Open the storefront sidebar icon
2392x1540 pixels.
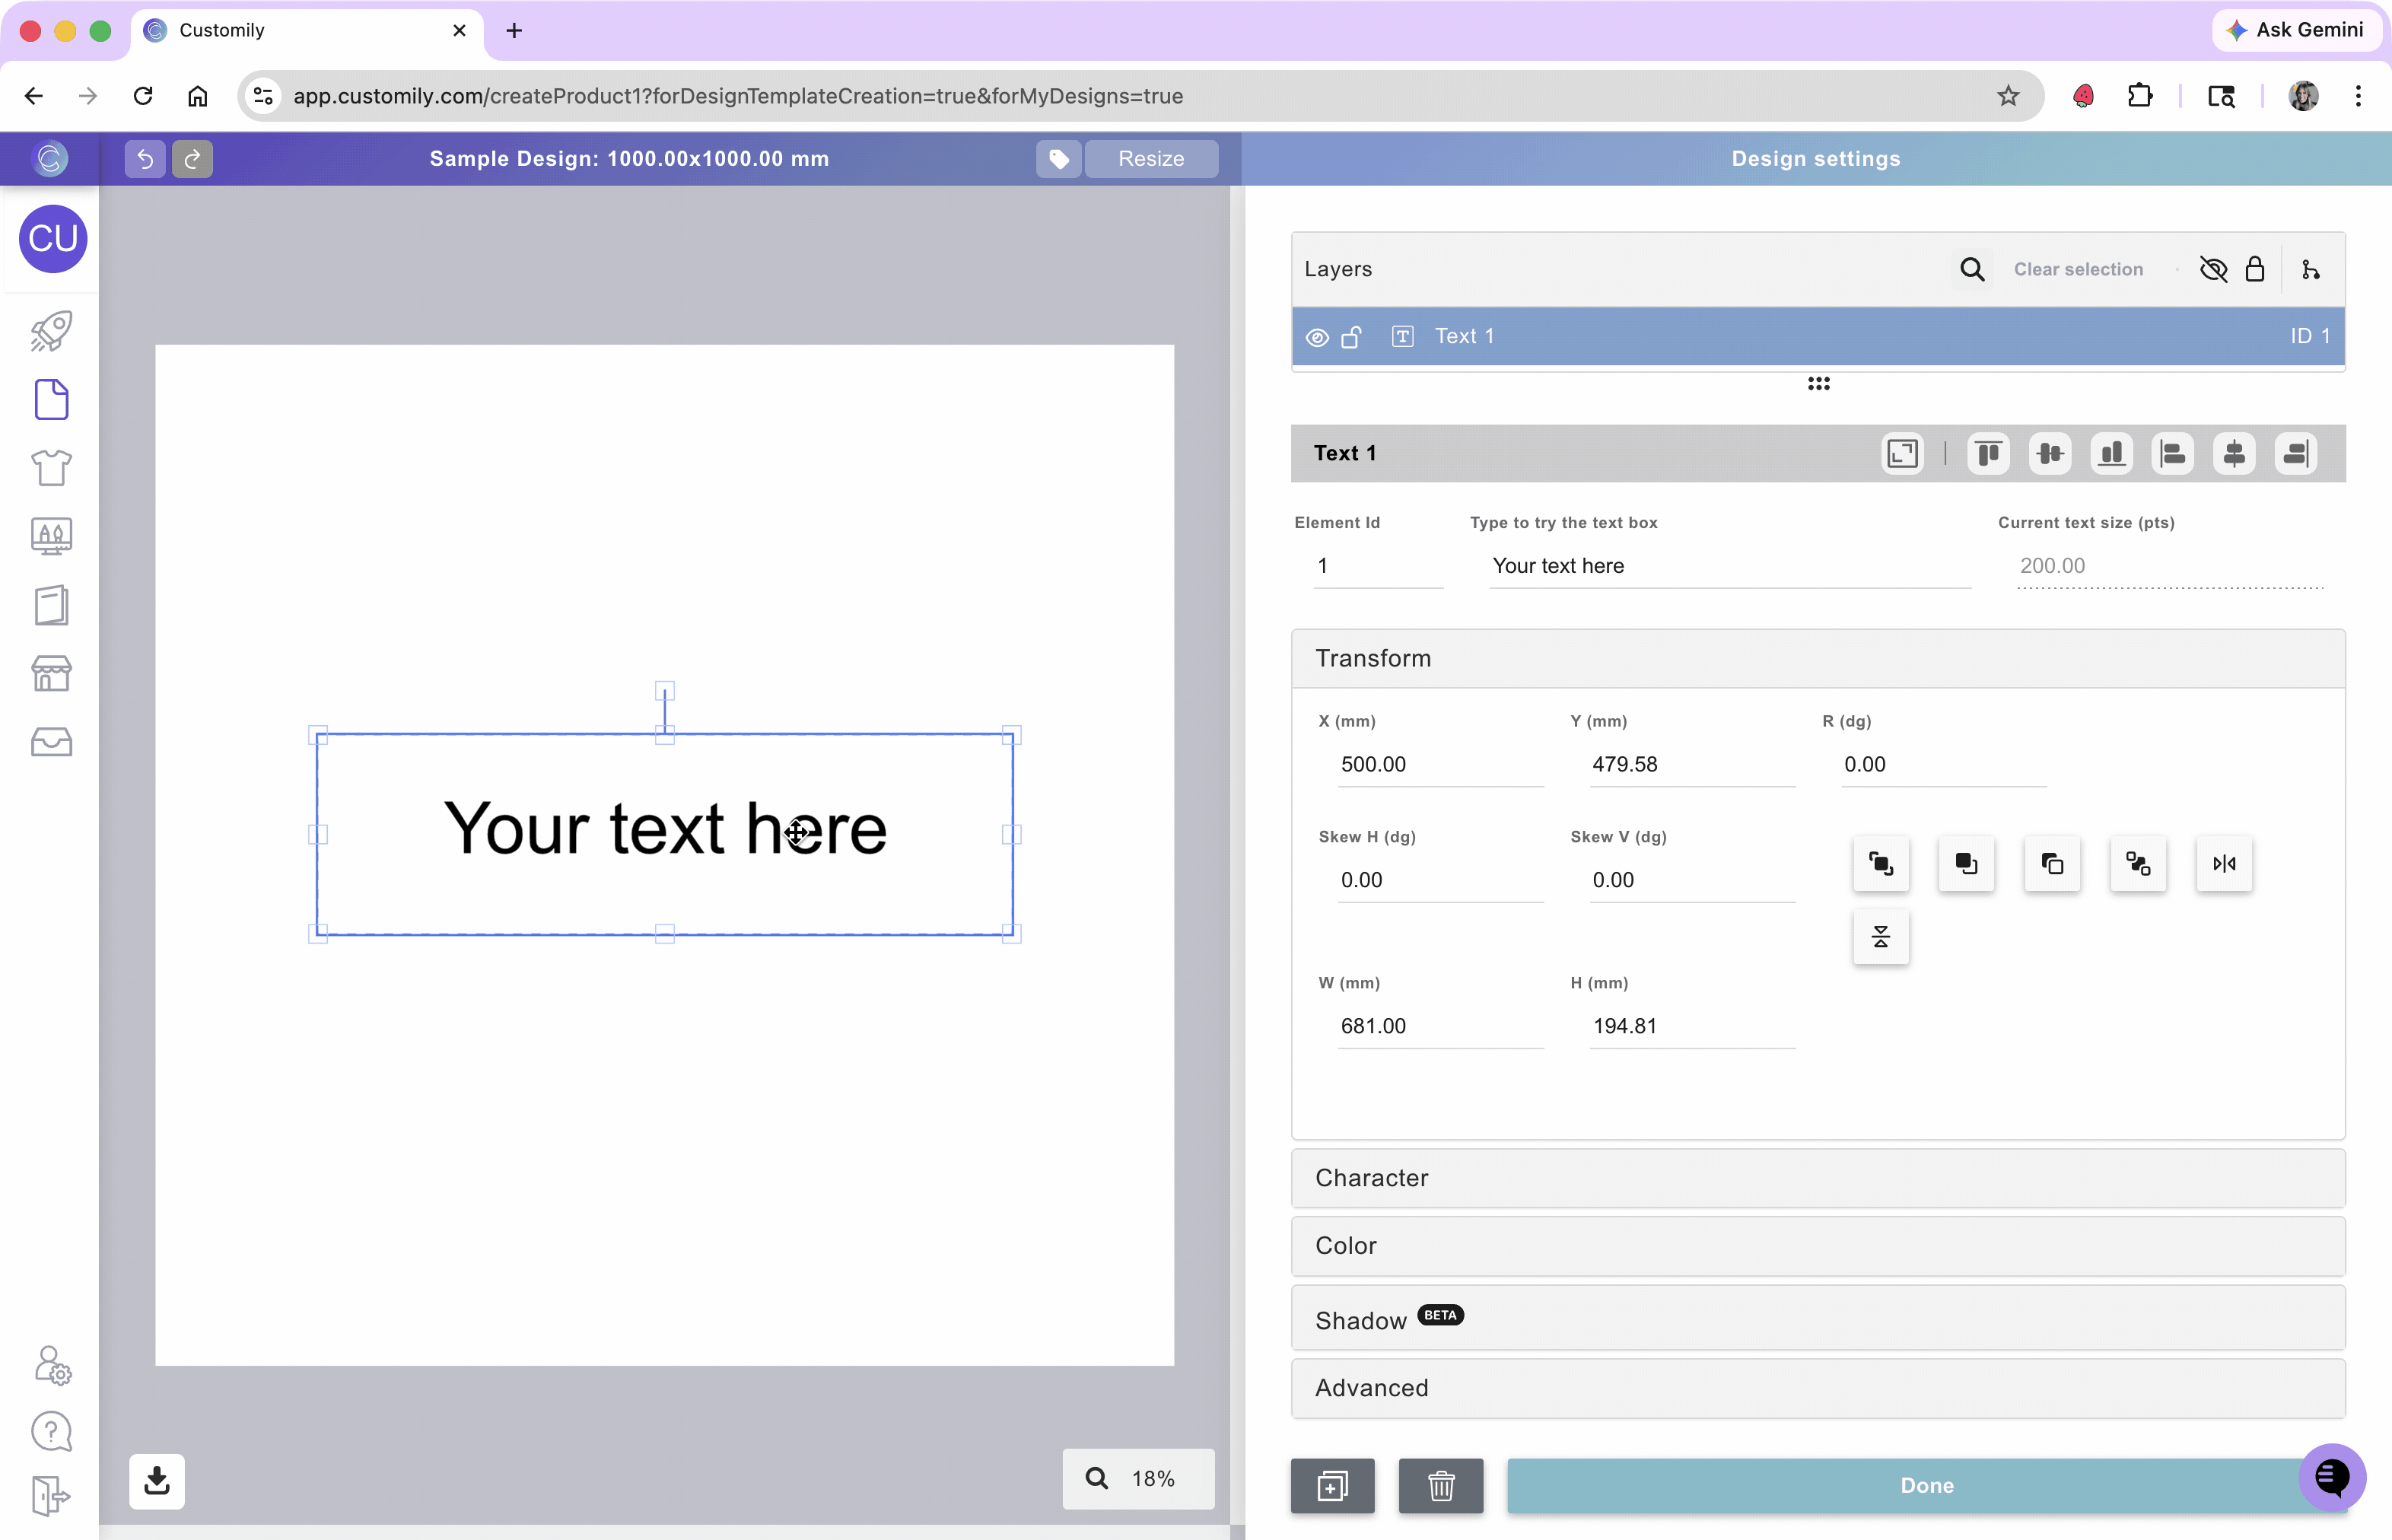coord(51,673)
